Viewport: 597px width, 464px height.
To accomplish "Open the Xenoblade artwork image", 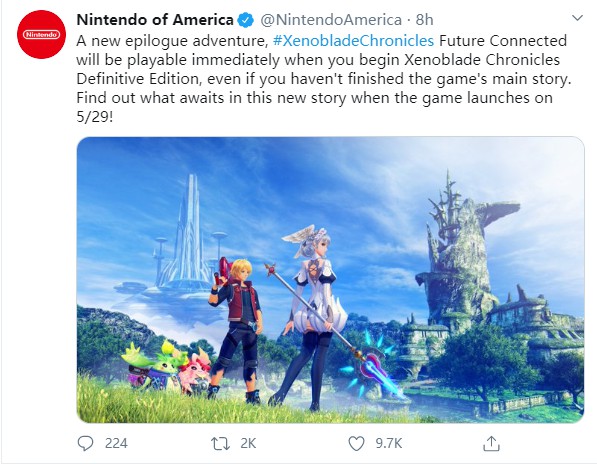I will pyautogui.click(x=330, y=280).
